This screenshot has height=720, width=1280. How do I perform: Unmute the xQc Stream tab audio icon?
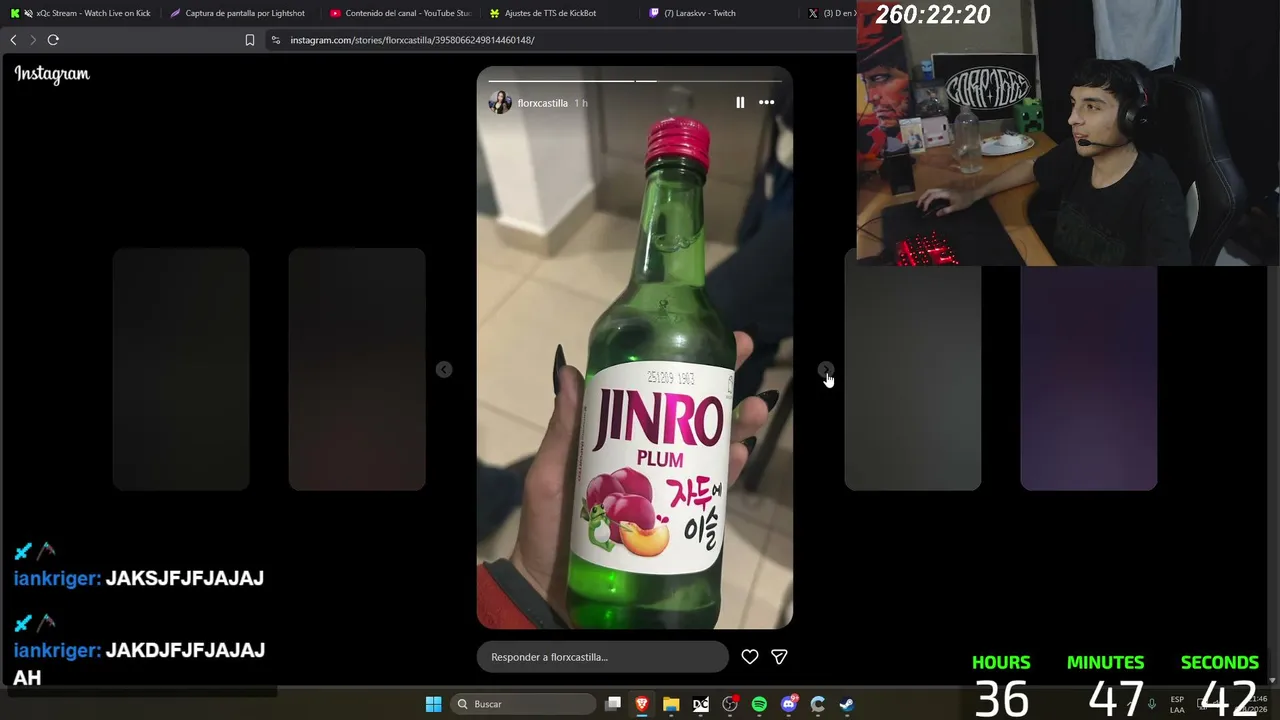coord(27,13)
